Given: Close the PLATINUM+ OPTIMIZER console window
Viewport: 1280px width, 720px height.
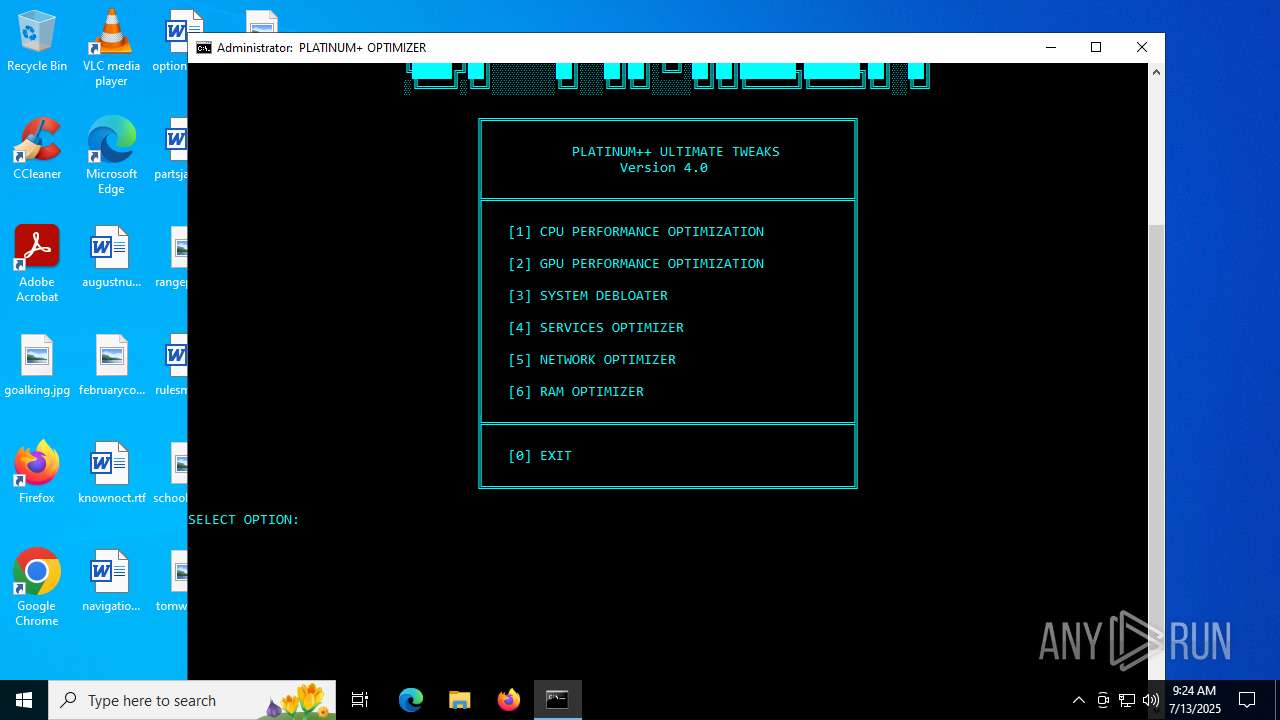Looking at the screenshot, I should point(1142,48).
